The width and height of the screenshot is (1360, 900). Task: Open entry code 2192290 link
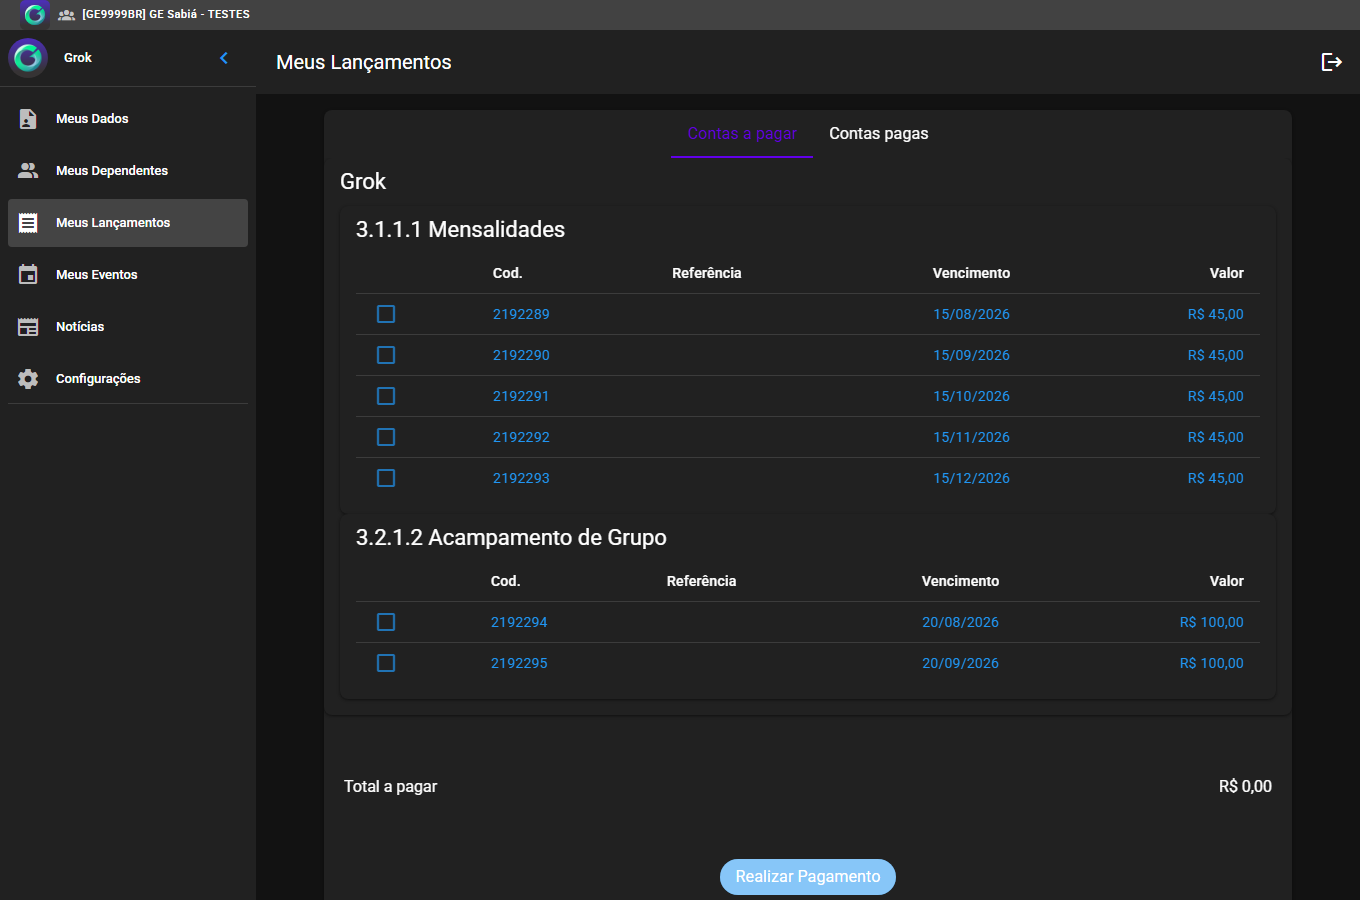[x=521, y=355]
